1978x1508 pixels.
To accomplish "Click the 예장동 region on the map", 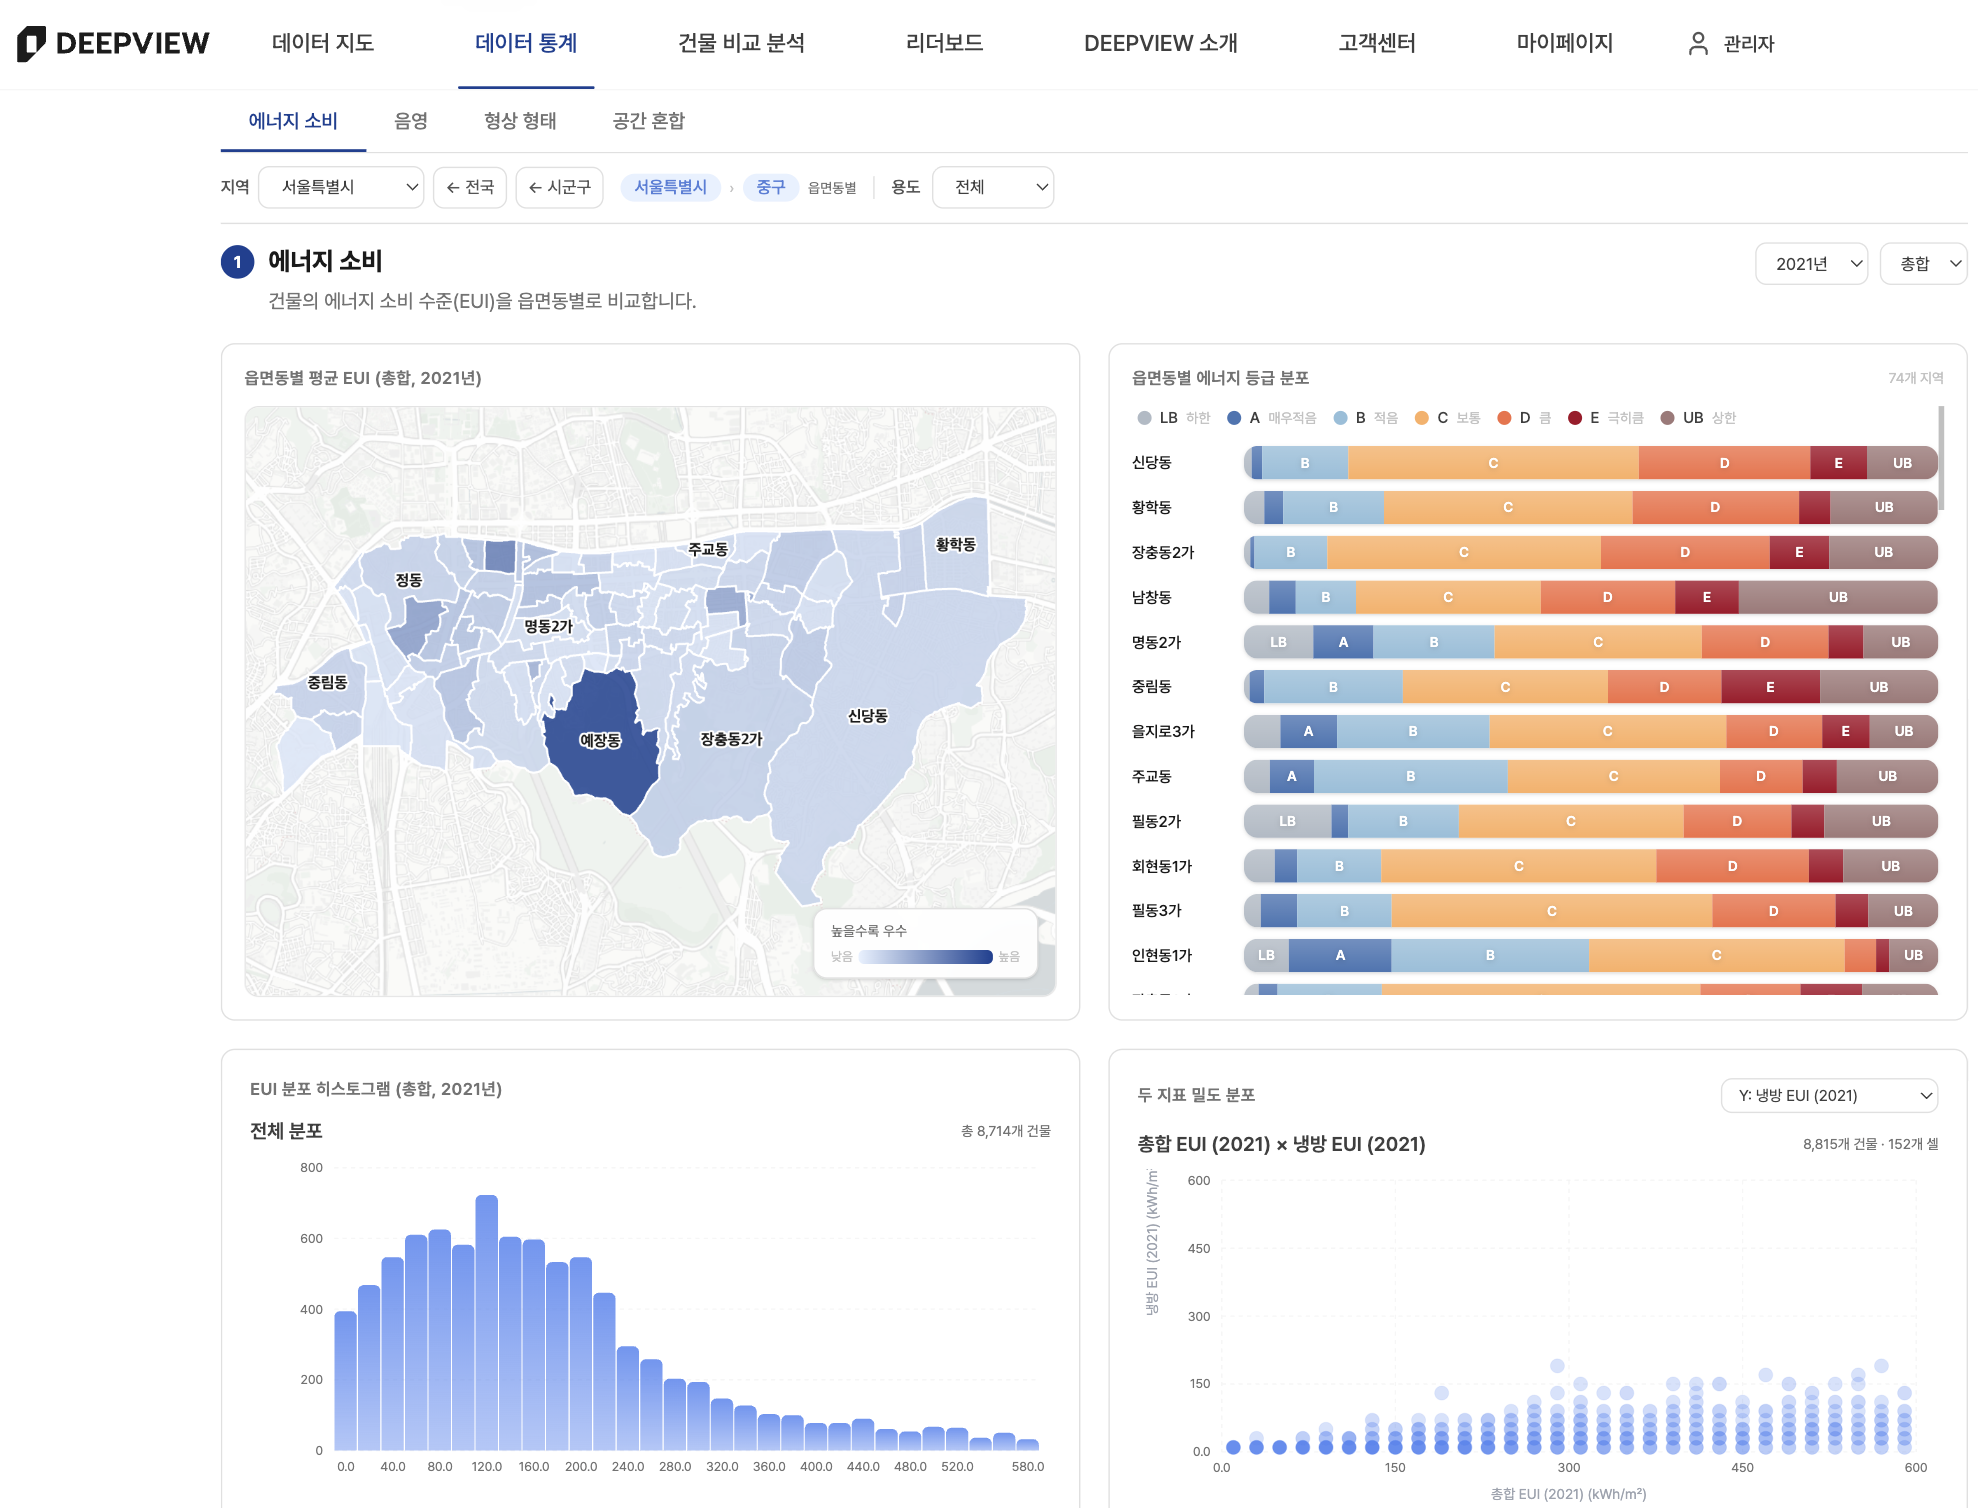I will 600,741.
